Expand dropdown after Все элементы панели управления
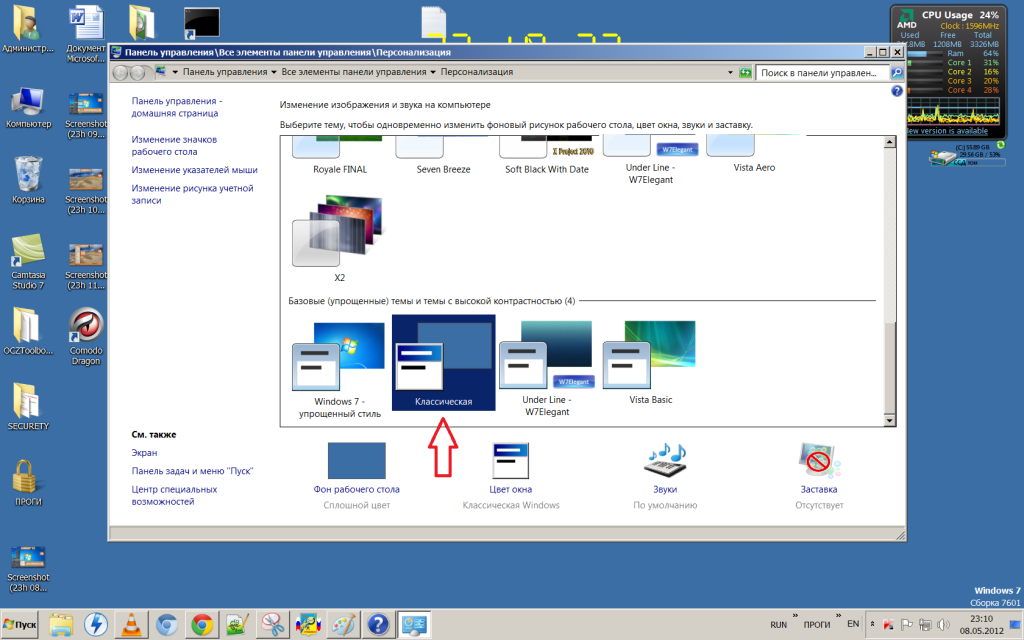The image size is (1024, 640). [432, 72]
